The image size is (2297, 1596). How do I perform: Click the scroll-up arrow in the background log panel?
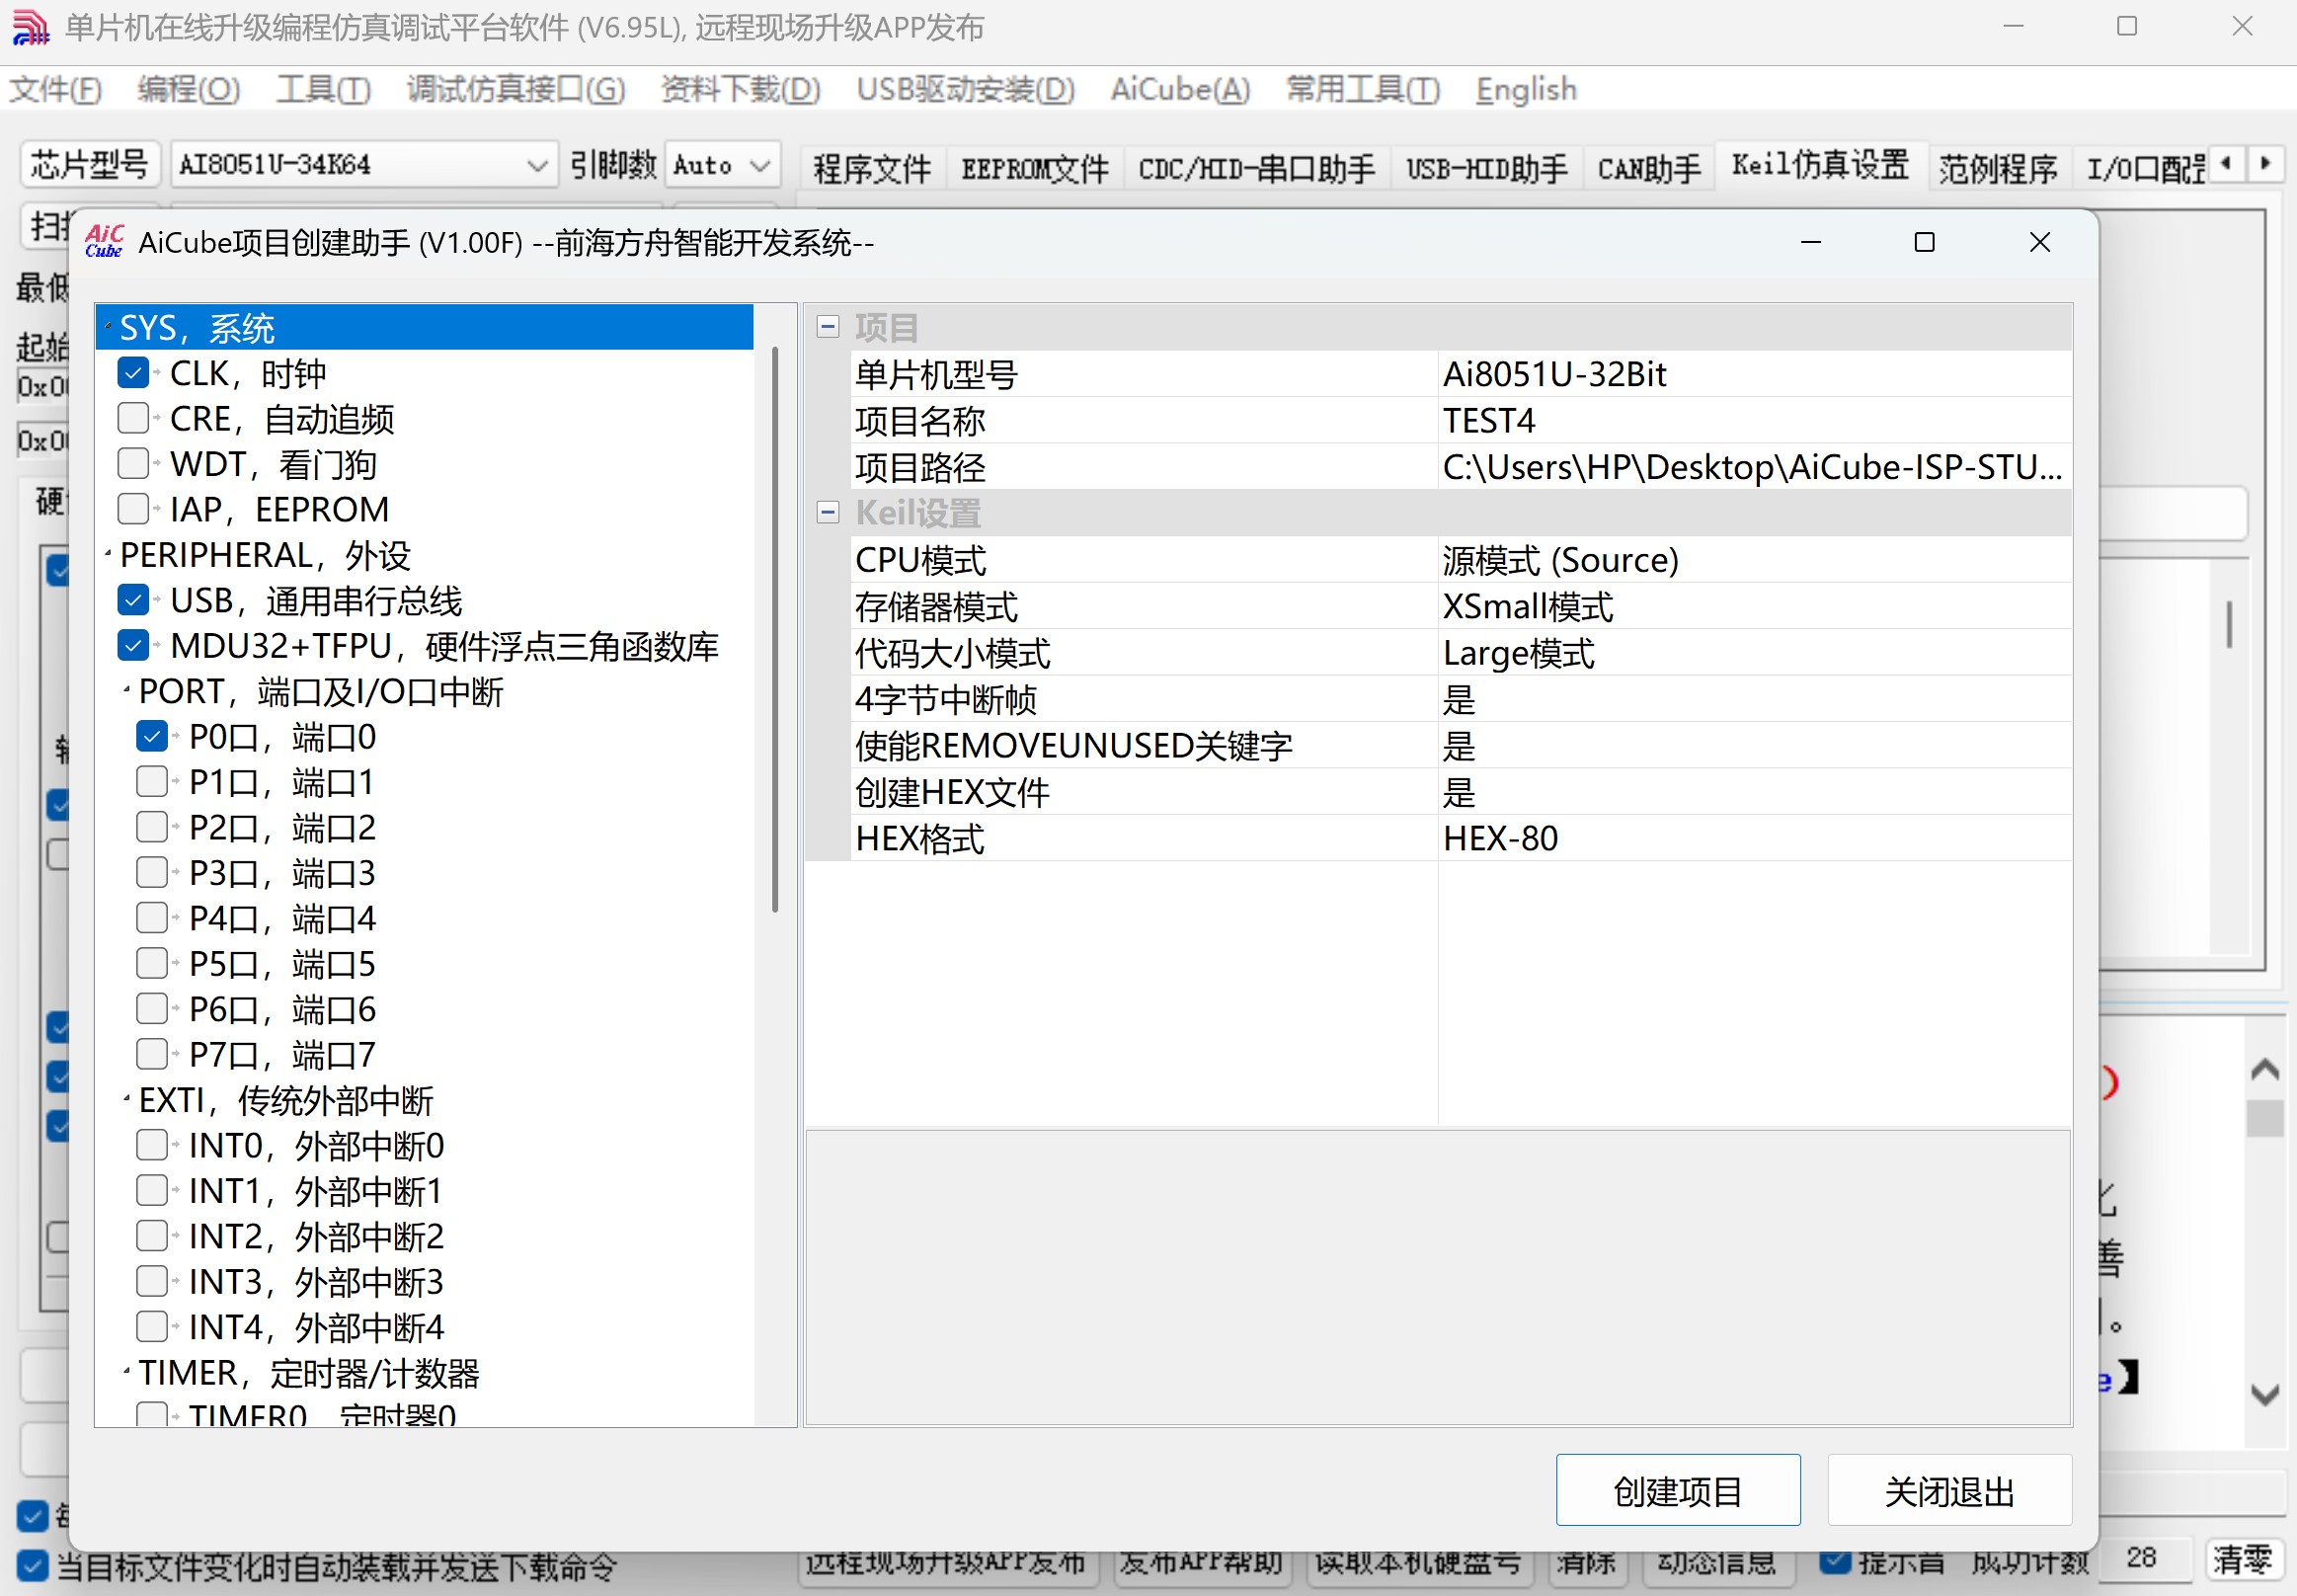(2264, 1070)
